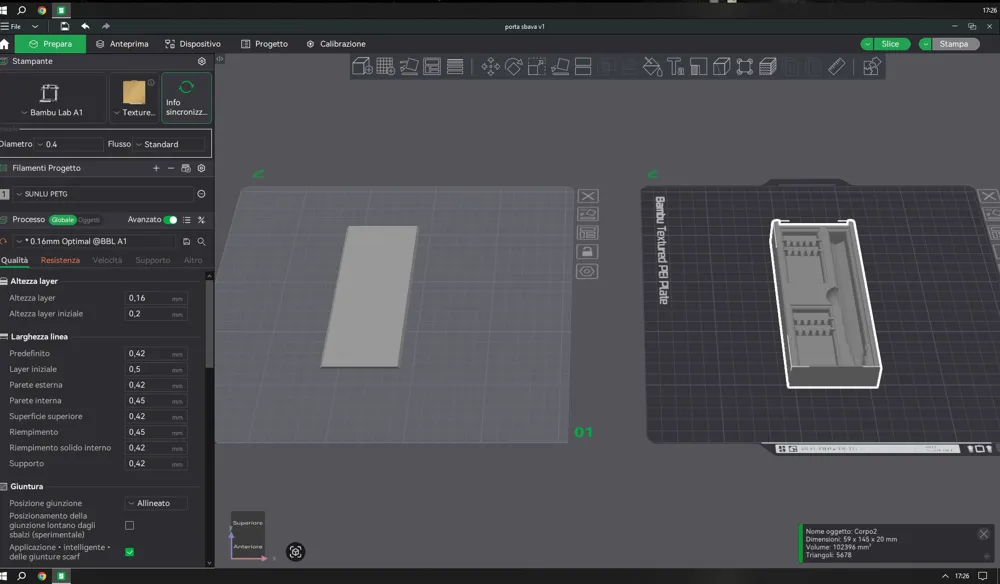The image size is (1000, 584).
Task: Click the Altezza layer value field
Action: click(156, 298)
